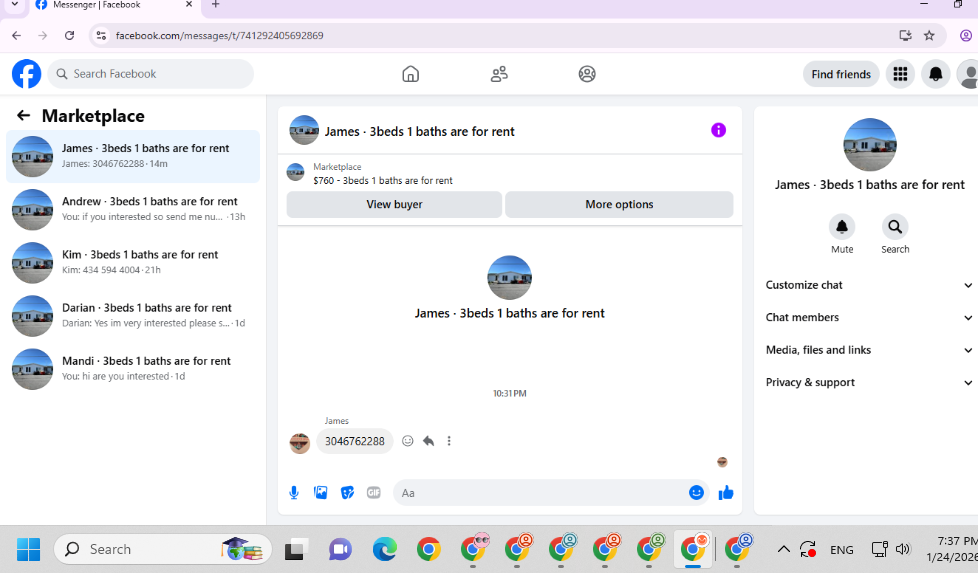978x573 pixels.
Task: Click the Find friends button
Action: tap(841, 74)
